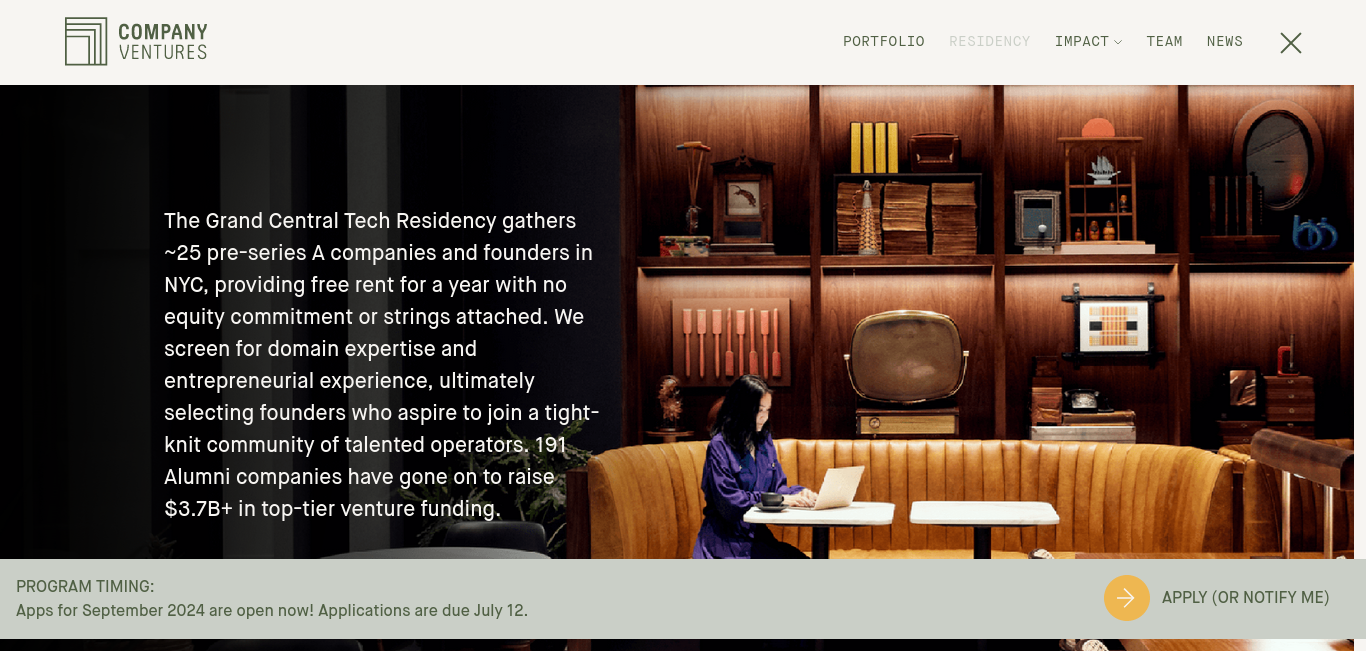This screenshot has height=651, width=1366.
Task: Open the Portfolio page
Action: coord(884,42)
